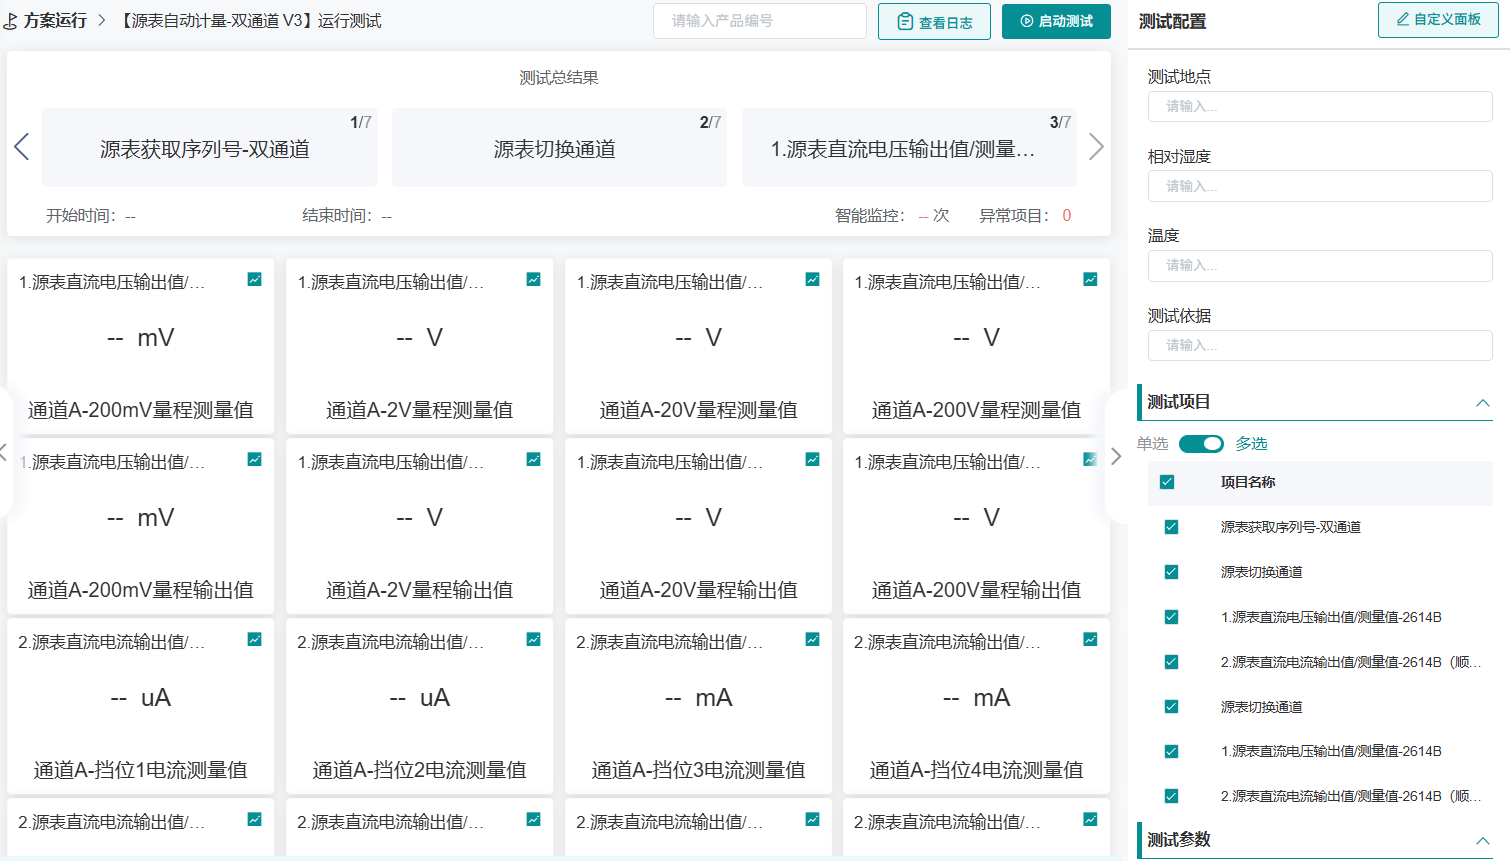The height and width of the screenshot is (861, 1510).
Task: Select step 2/7 源表切换通道 card
Action: click(x=559, y=147)
